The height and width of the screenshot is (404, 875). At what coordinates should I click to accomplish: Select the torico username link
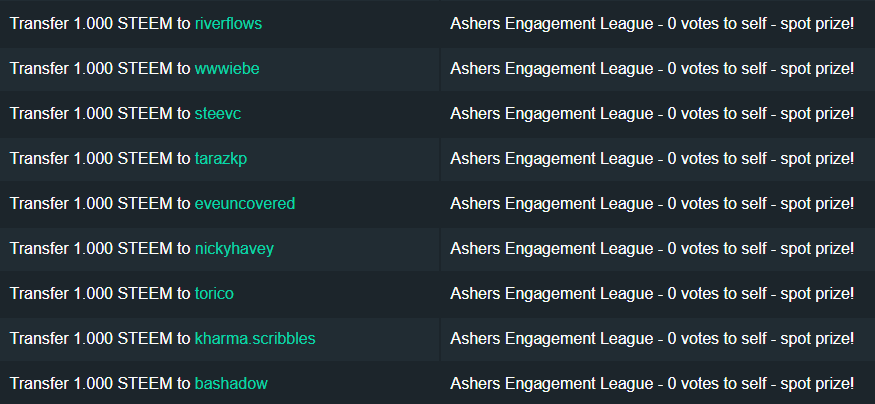point(214,294)
